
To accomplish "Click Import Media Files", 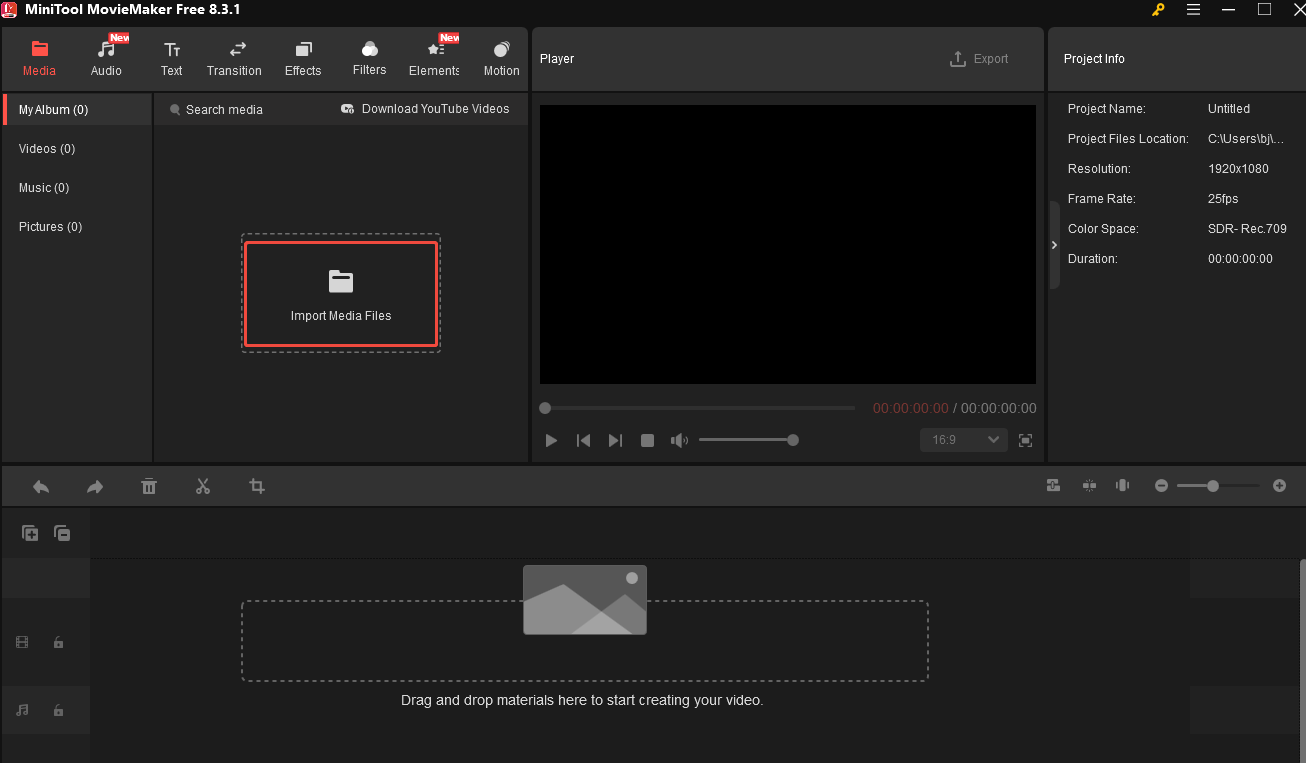I will tap(340, 294).
